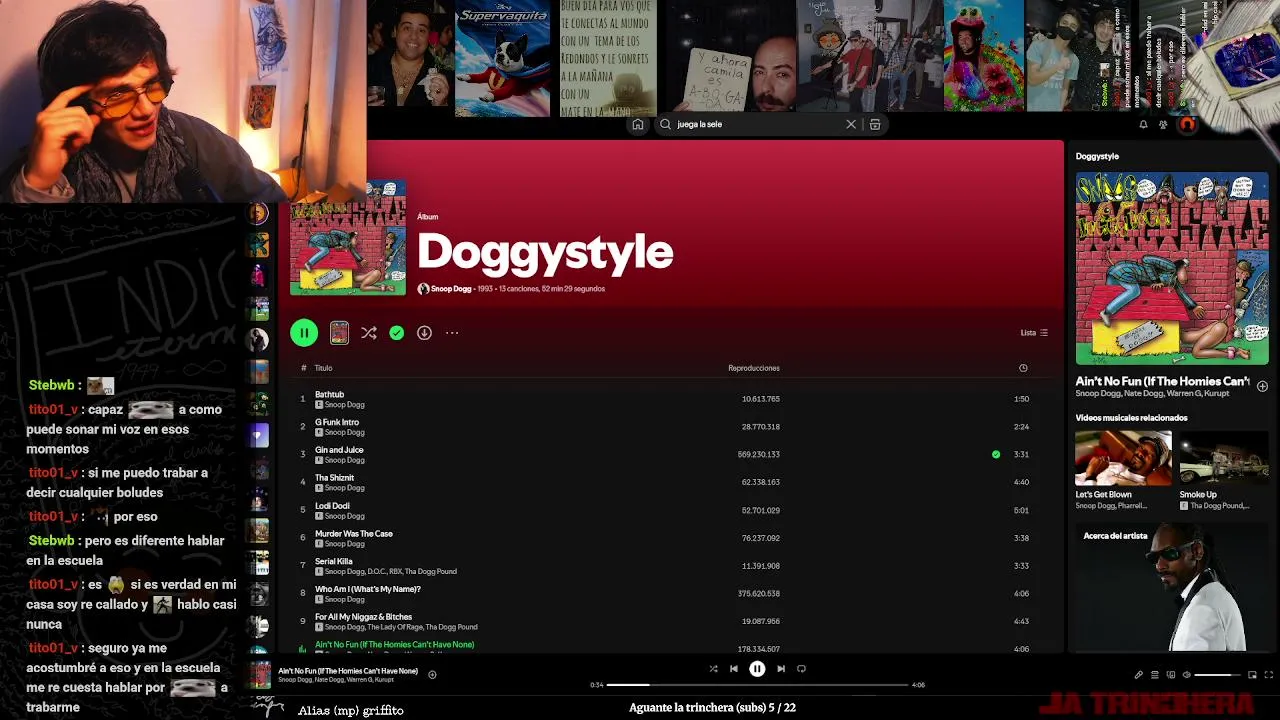Open the Browse icon next to search
The height and width of the screenshot is (720, 1280).
tap(875, 124)
